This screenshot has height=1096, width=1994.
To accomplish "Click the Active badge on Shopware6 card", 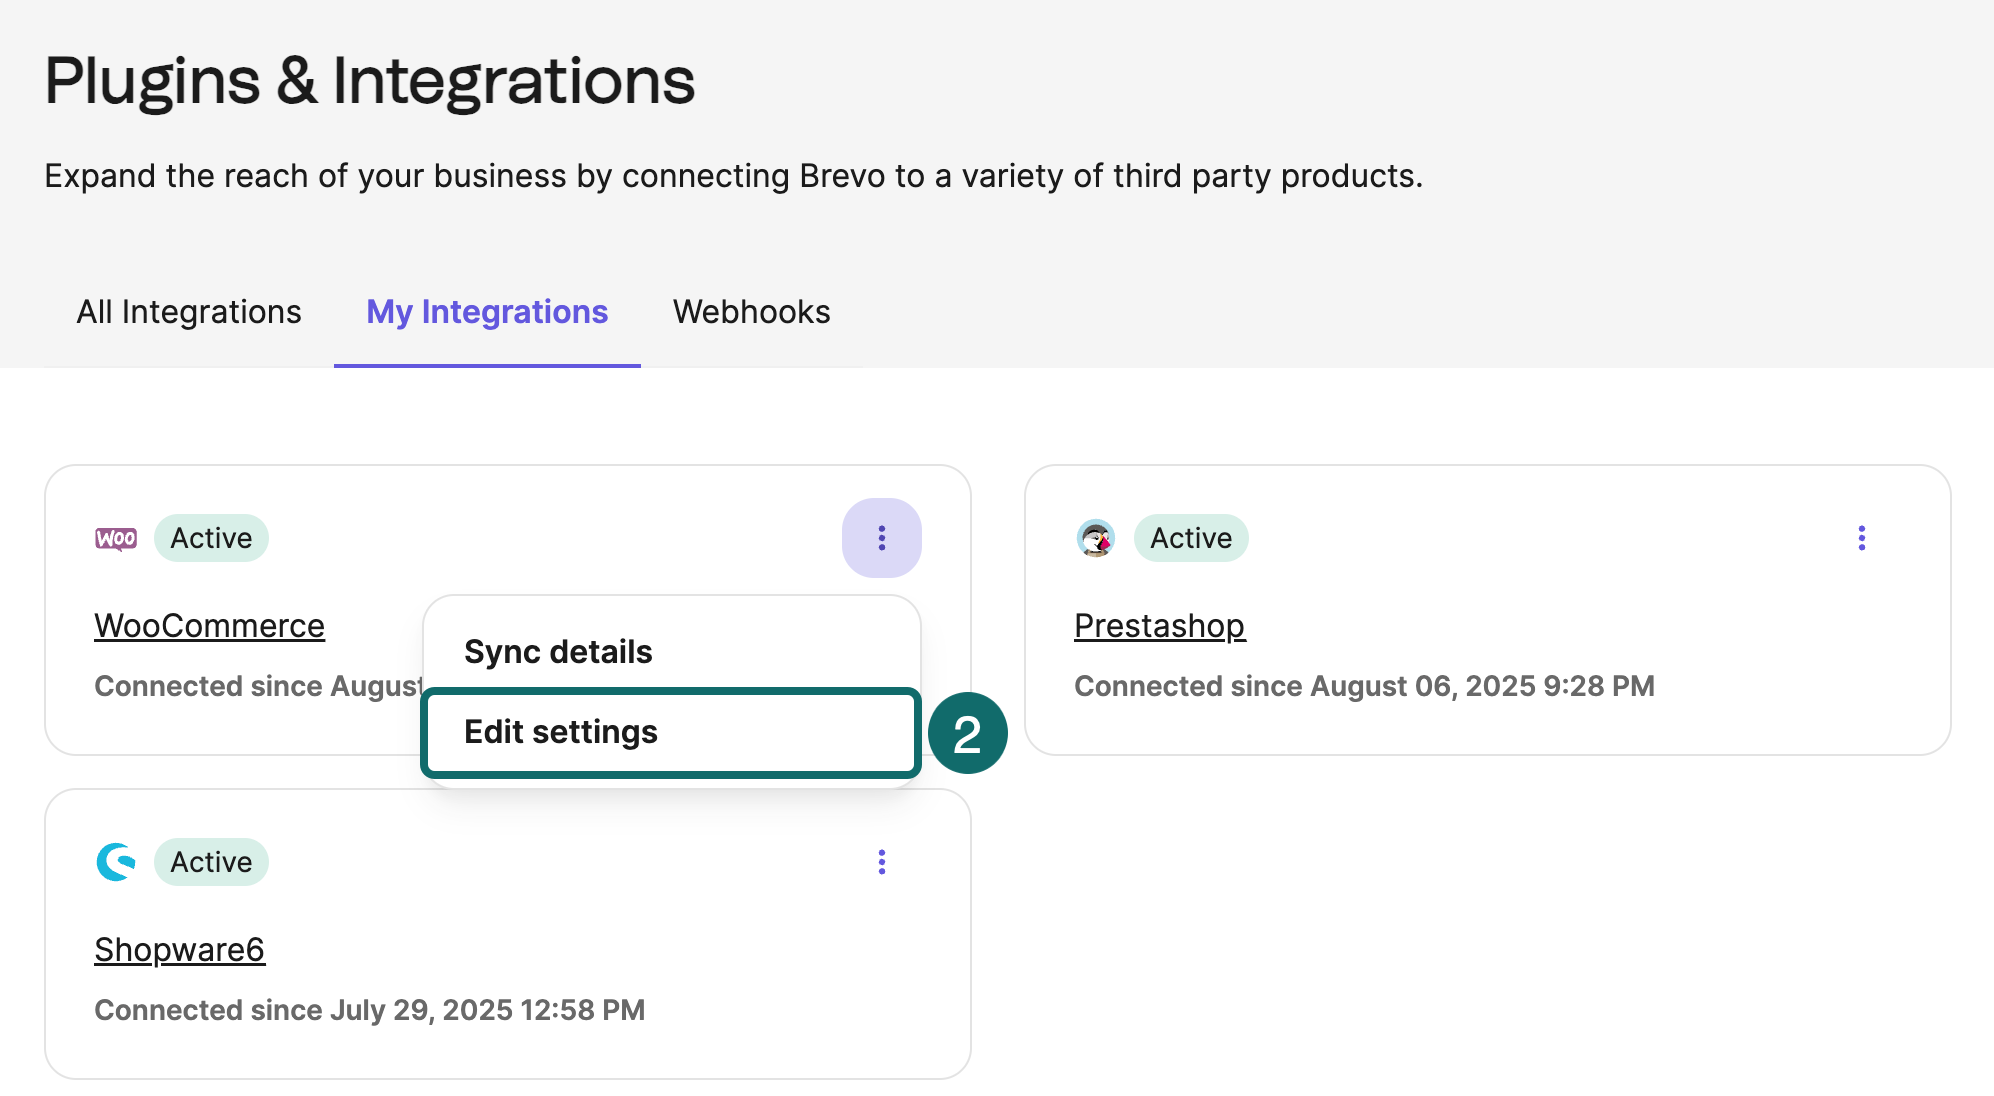I will coord(211,861).
